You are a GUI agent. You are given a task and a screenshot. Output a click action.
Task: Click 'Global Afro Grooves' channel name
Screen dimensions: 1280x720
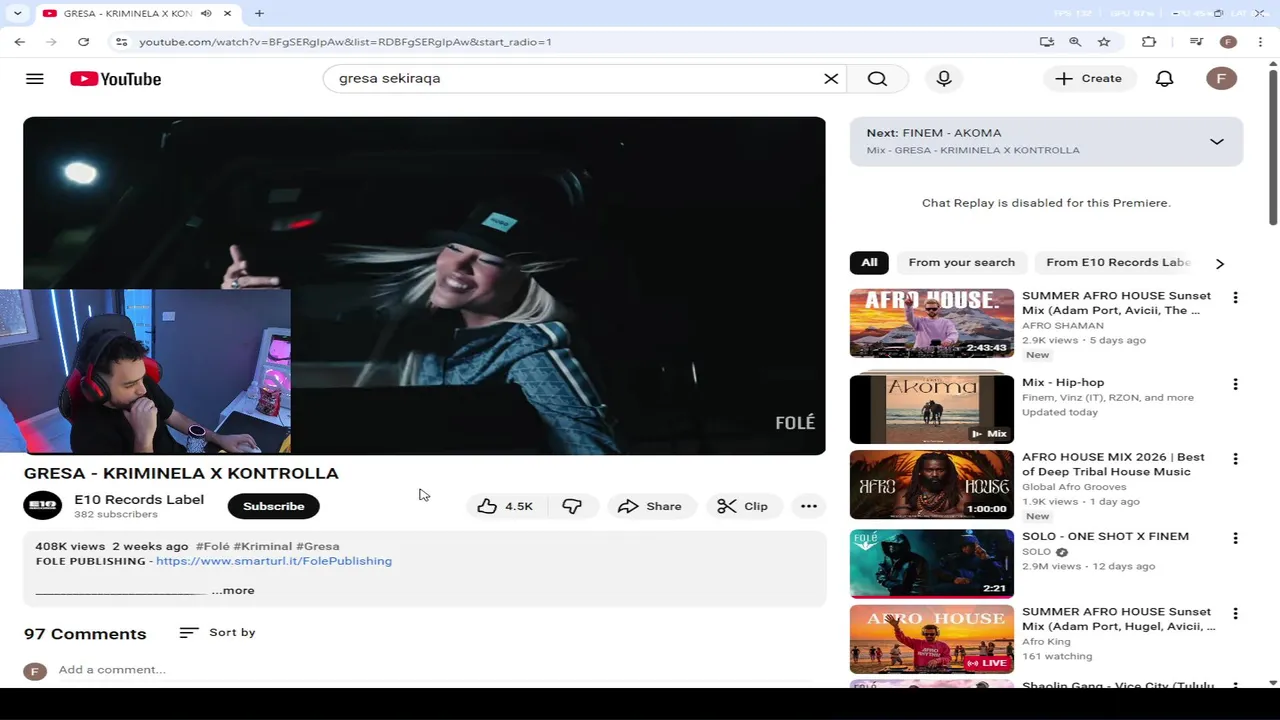coord(1075,487)
